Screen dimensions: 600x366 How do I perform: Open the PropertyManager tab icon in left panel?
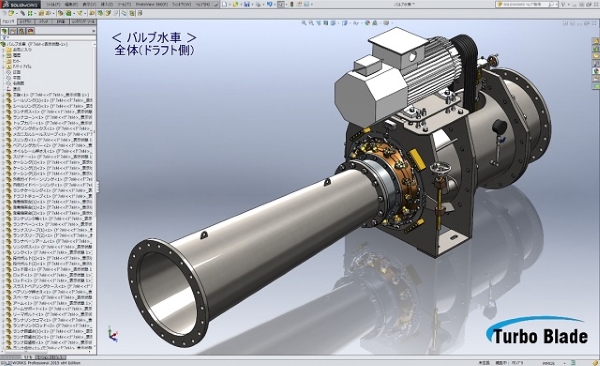13,31
